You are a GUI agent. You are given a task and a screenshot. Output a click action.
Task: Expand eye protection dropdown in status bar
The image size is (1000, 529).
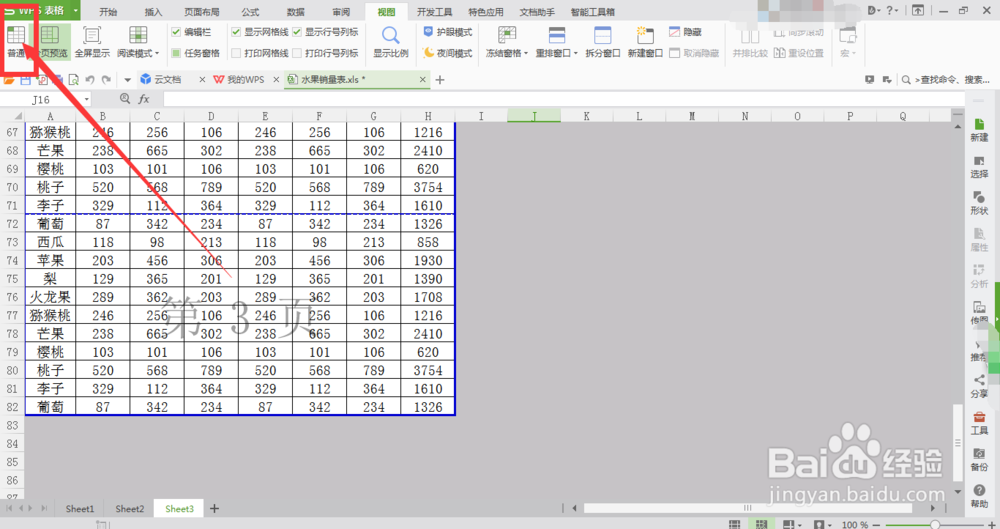(831, 525)
